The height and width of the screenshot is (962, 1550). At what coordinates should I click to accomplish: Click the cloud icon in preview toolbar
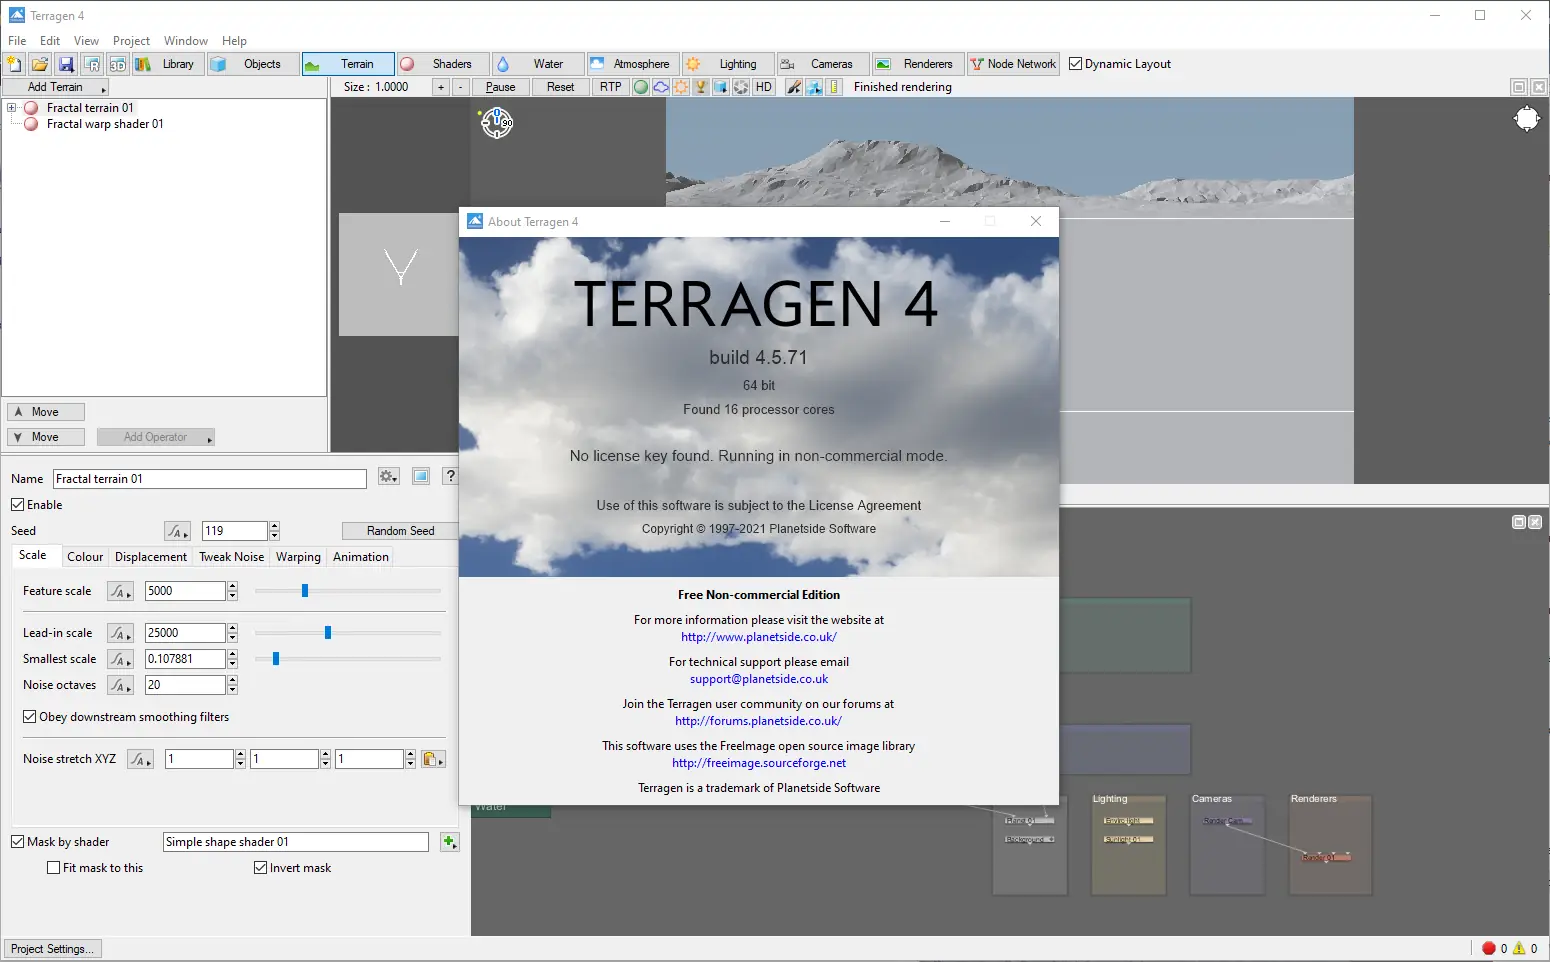[x=661, y=87]
